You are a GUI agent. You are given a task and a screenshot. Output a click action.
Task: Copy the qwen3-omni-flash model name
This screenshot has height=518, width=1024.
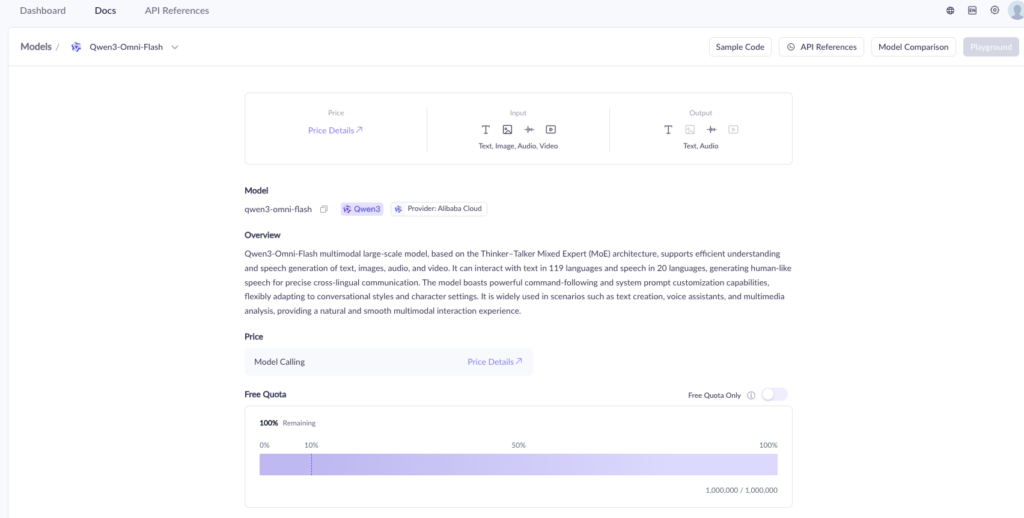click(324, 209)
